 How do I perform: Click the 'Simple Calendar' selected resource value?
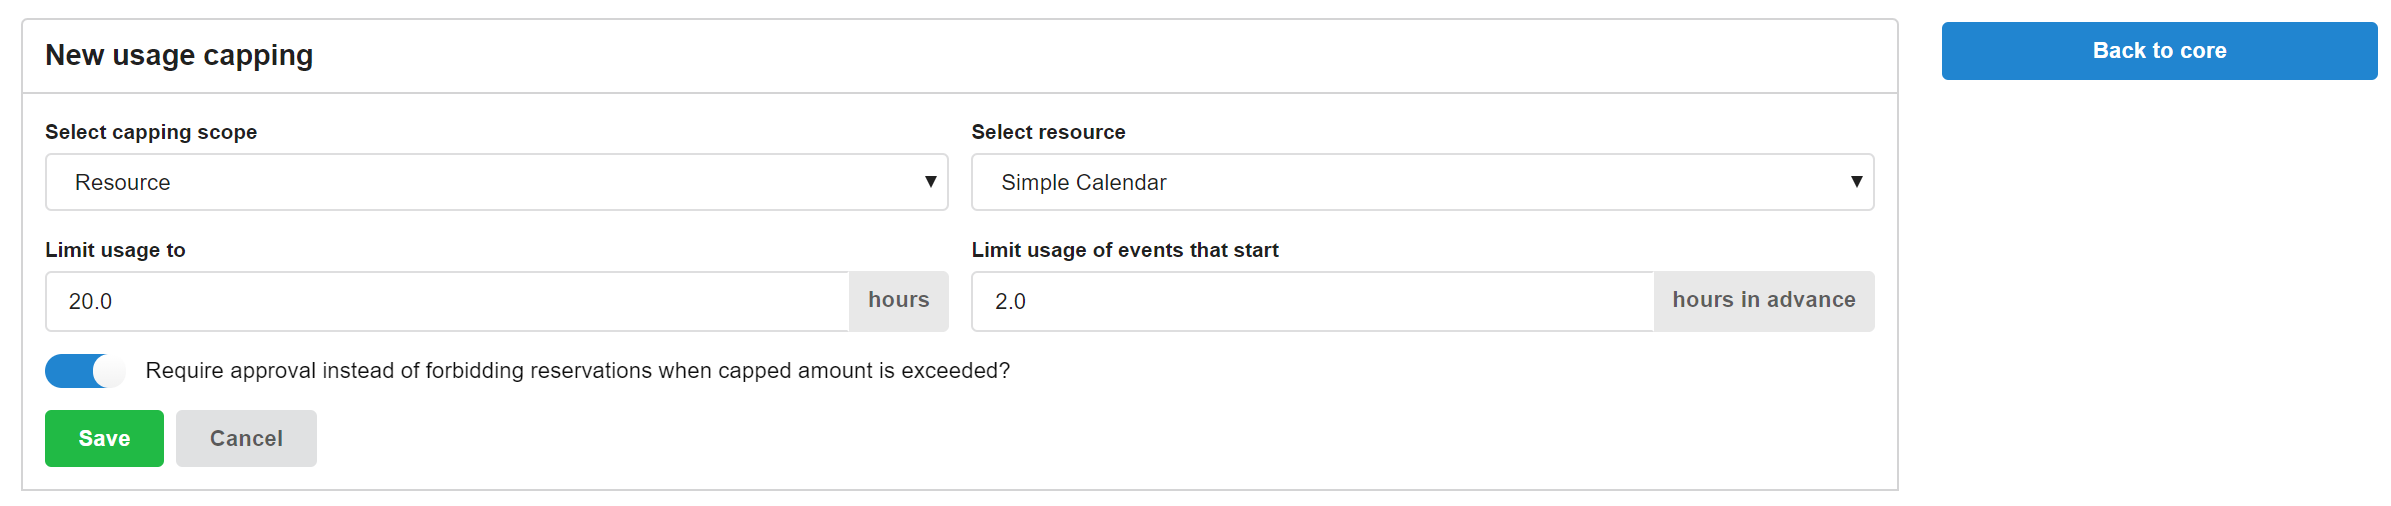(x=1083, y=183)
